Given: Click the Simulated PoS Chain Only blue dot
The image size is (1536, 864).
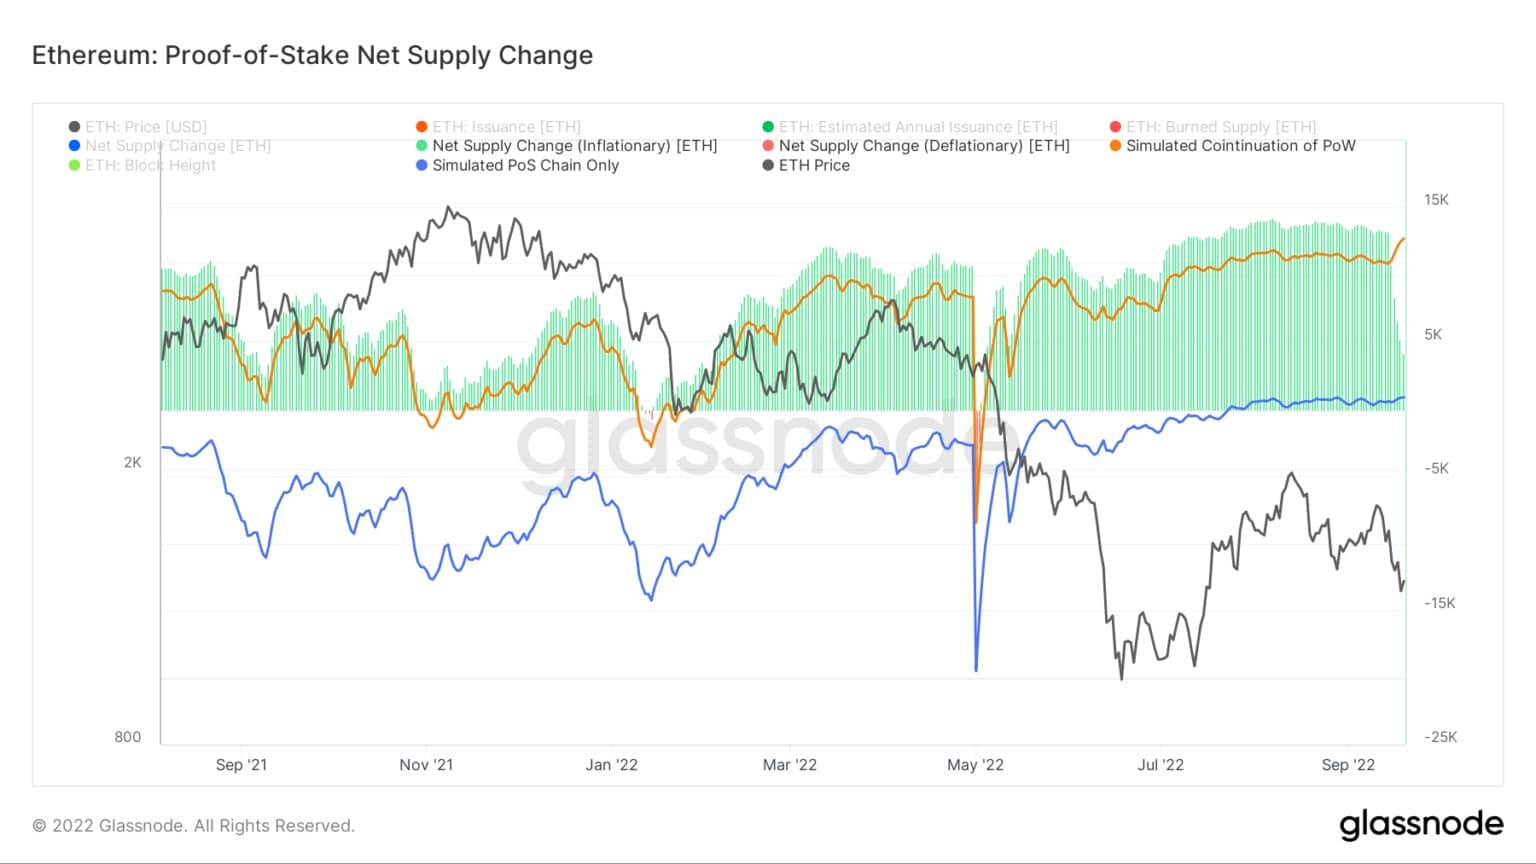Looking at the screenshot, I should 421,165.
